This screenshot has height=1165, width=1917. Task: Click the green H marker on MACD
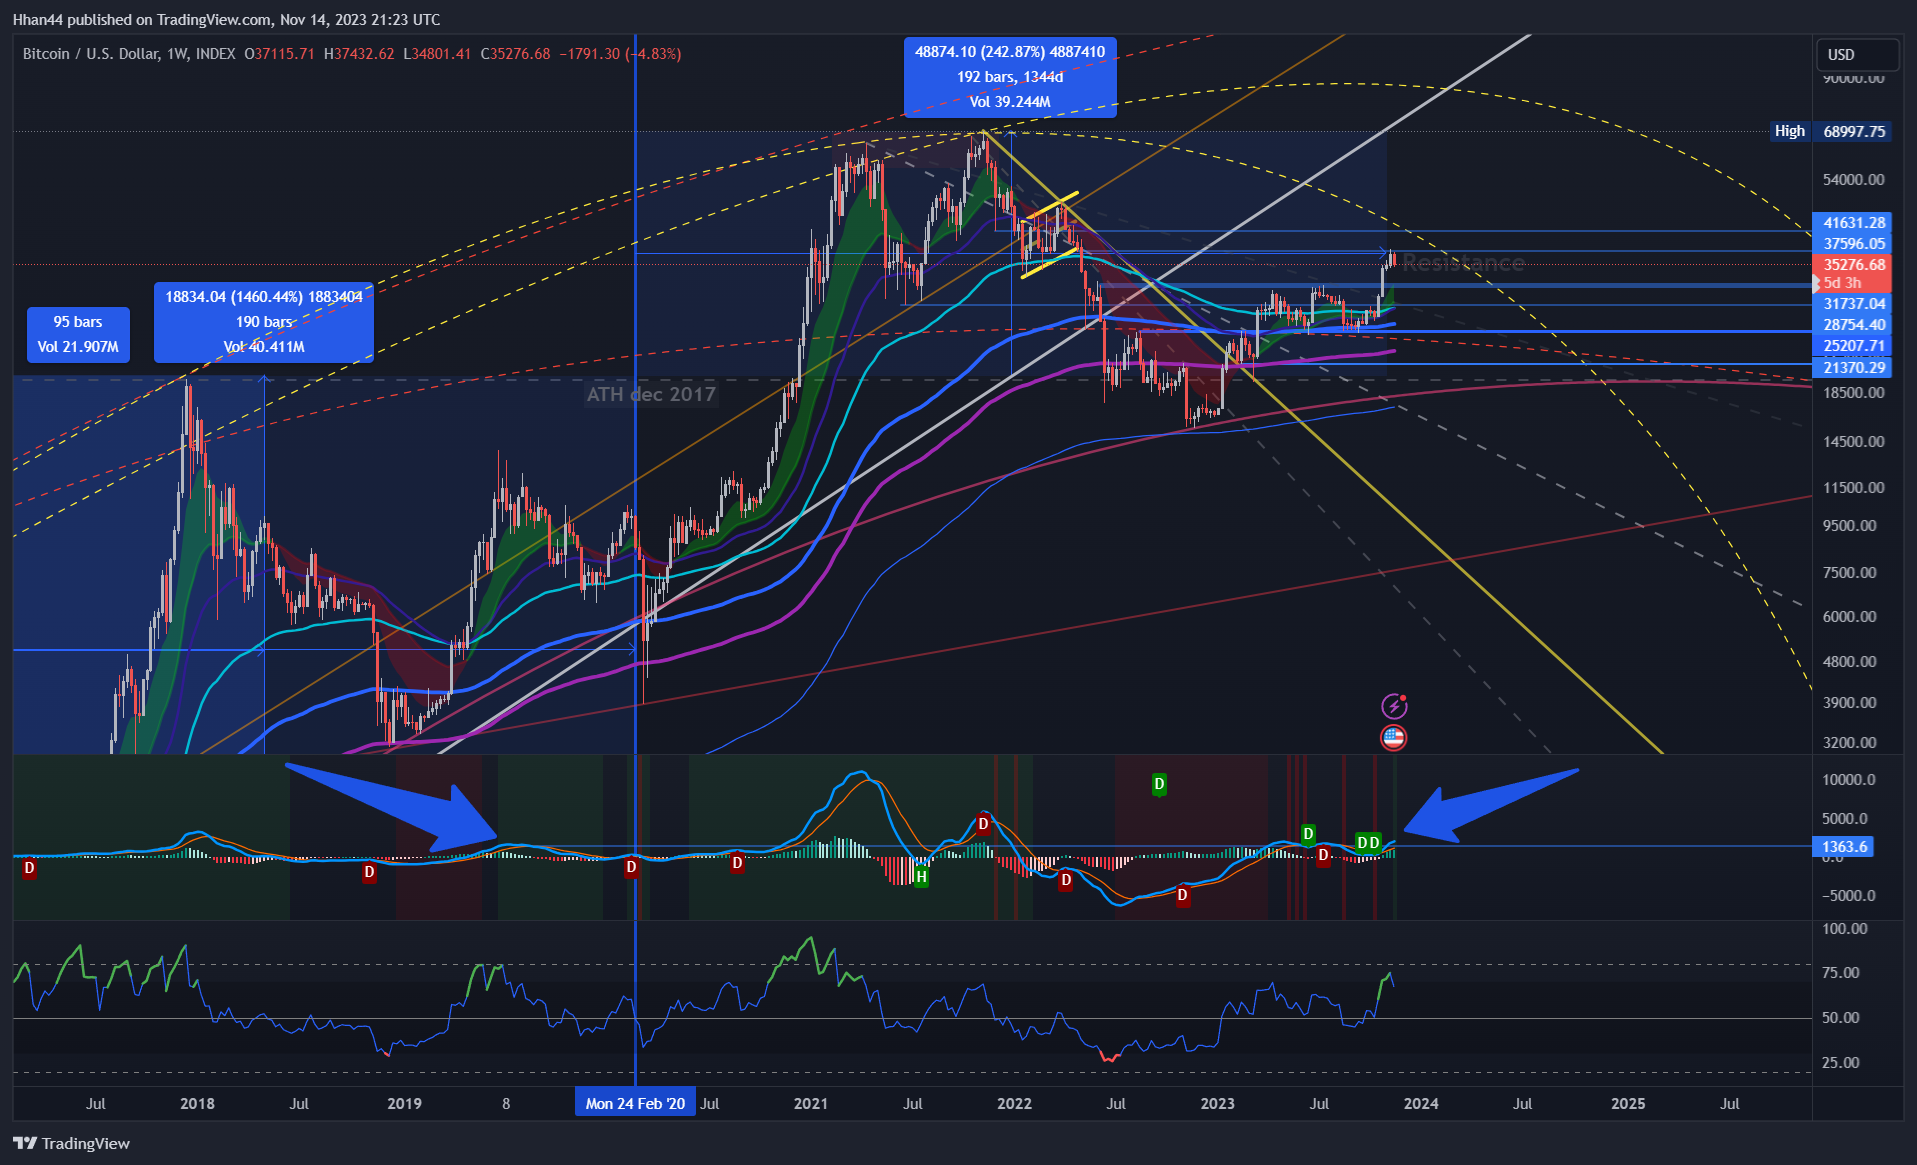coord(921,877)
